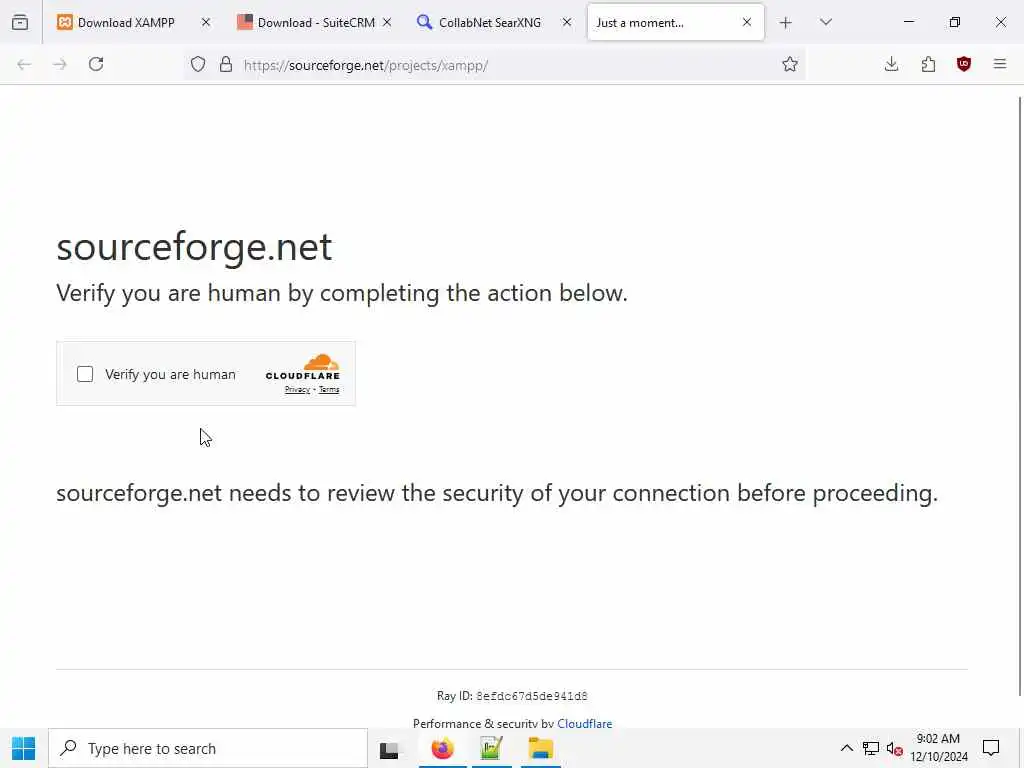The width and height of the screenshot is (1024, 768).
Task: Click the Cloudflare link in footer
Action: (584, 723)
